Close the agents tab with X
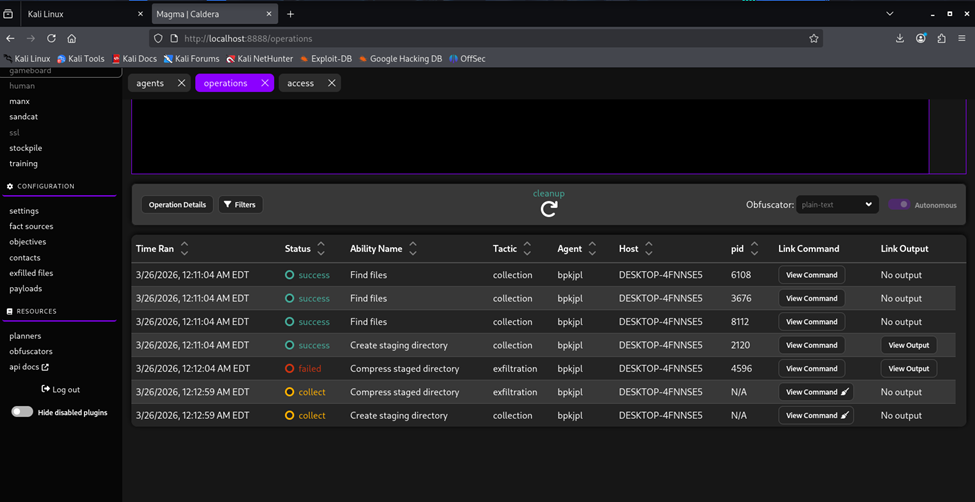 [x=181, y=83]
